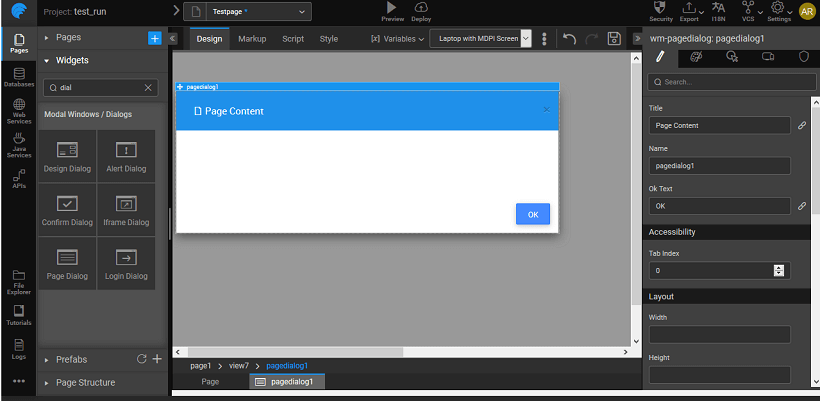The width and height of the screenshot is (820, 401).
Task: Click the Deploy cloud icon
Action: point(421,11)
